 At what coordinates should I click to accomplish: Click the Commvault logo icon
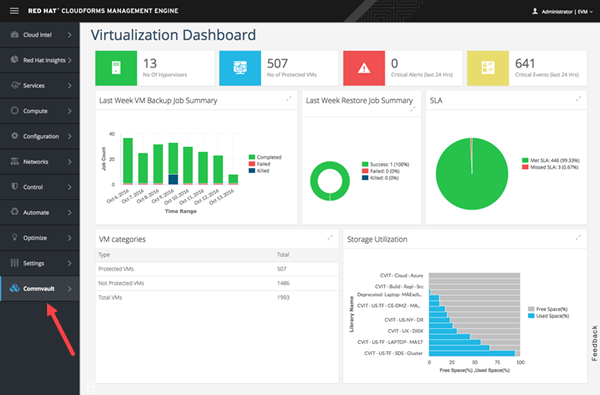point(15,288)
